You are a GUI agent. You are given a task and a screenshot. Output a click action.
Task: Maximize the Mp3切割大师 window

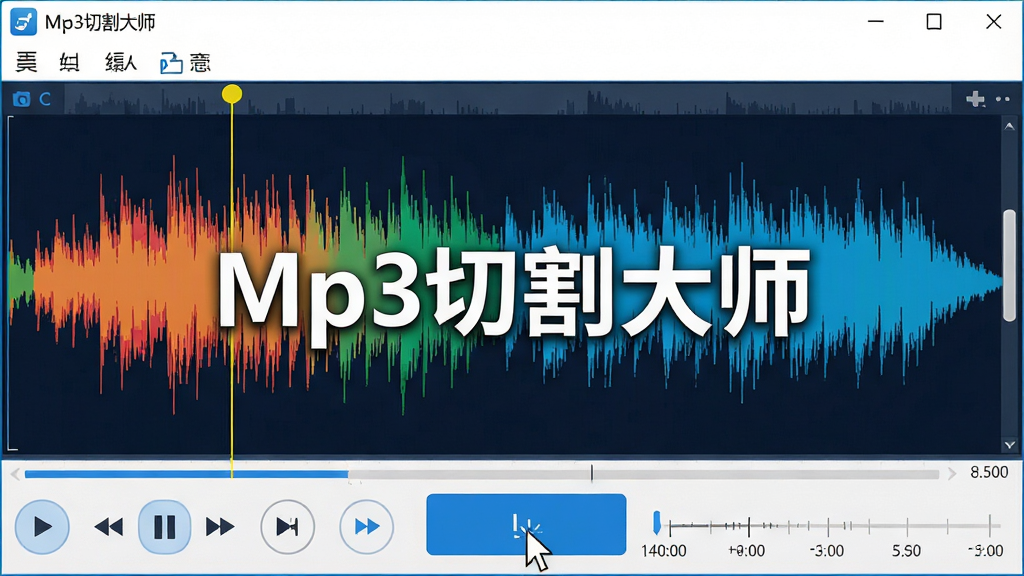[934, 22]
